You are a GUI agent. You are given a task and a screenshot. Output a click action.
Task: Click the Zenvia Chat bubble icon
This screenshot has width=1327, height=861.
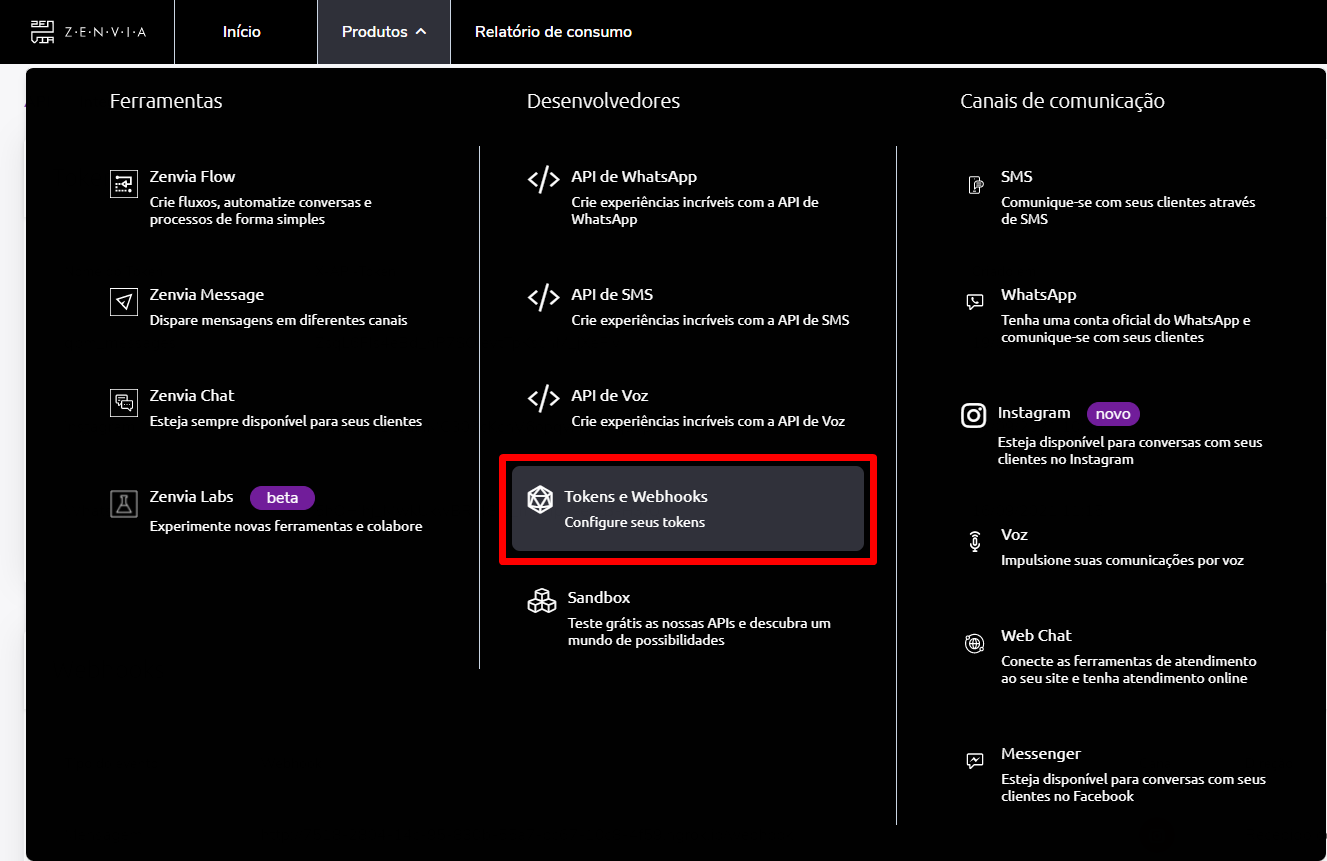coord(123,403)
